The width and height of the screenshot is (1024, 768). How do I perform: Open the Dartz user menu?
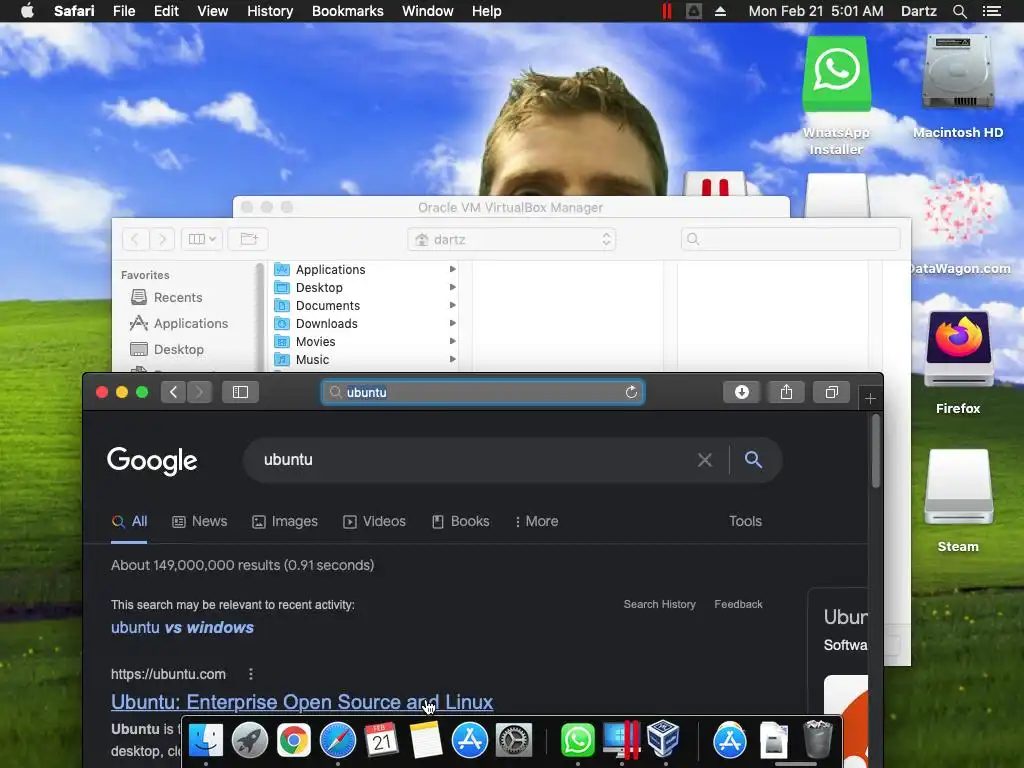coord(918,11)
